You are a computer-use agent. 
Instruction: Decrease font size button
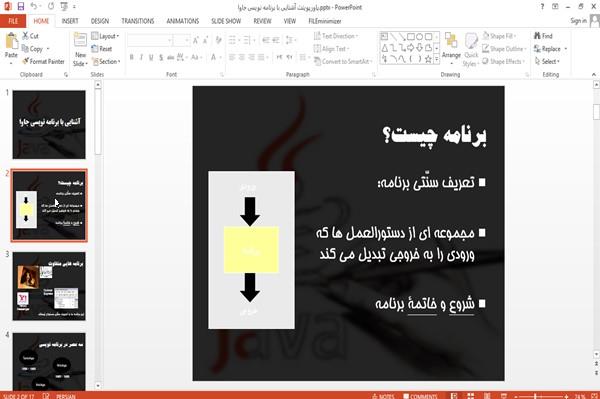tap(206, 40)
